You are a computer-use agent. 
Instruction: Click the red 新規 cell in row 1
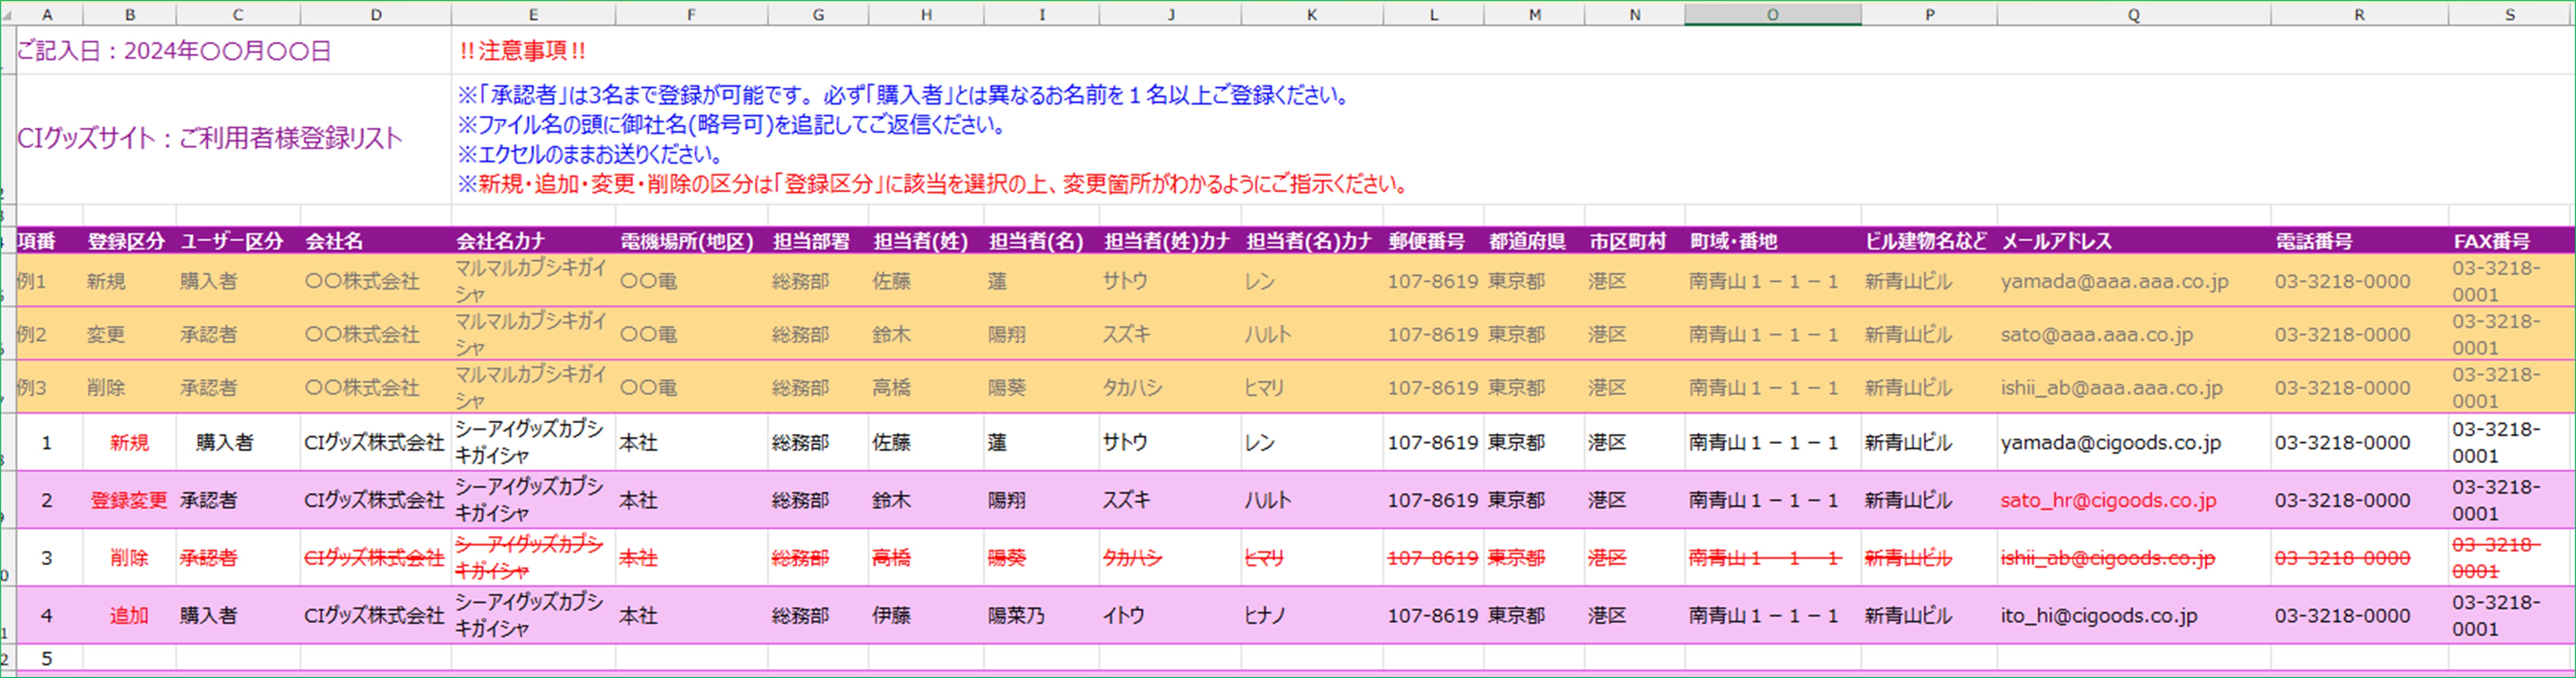coord(129,442)
